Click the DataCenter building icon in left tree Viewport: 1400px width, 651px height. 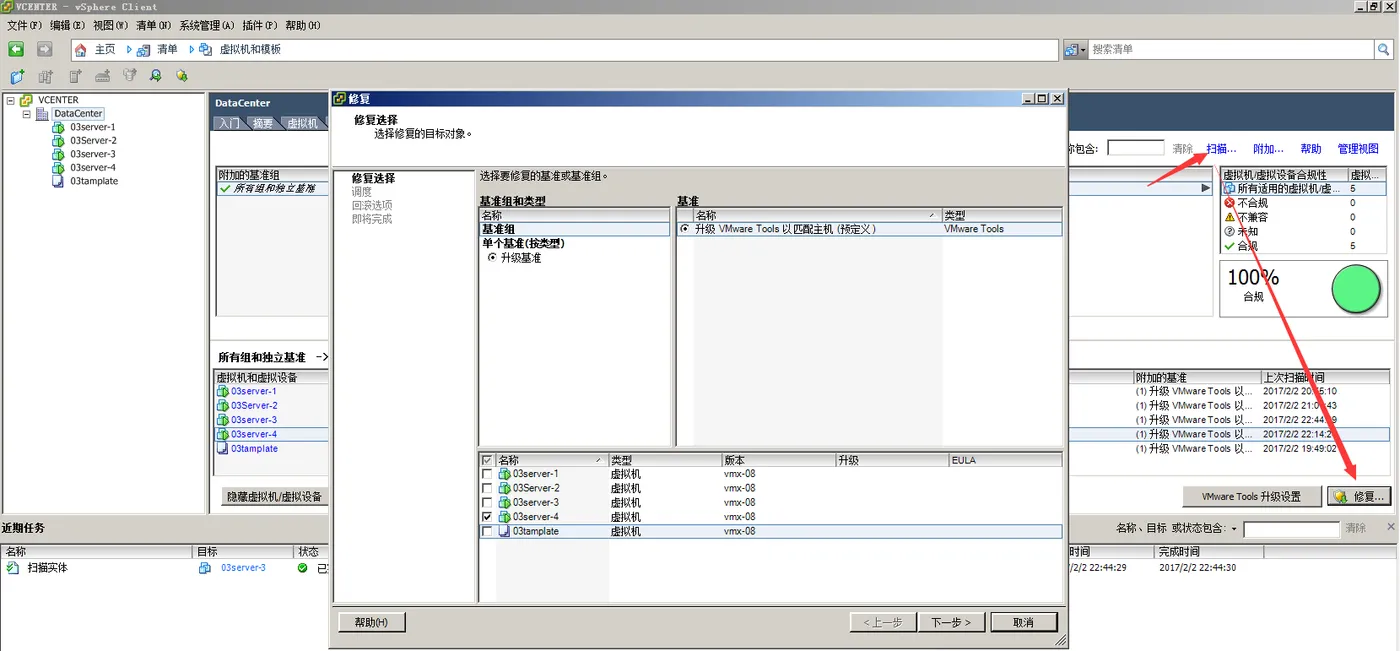click(42, 114)
